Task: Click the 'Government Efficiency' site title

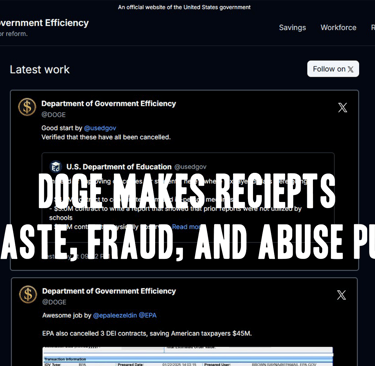Action: [x=44, y=23]
